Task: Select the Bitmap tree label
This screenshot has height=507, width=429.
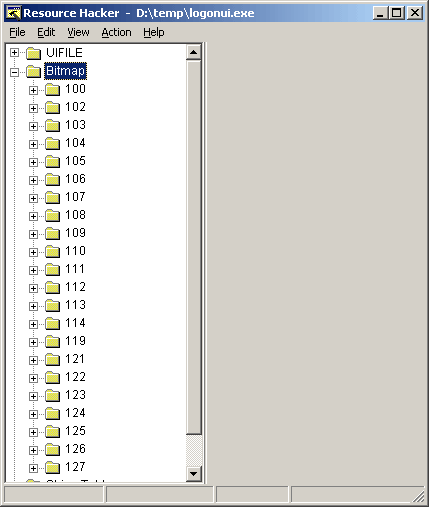Action: tap(65, 71)
